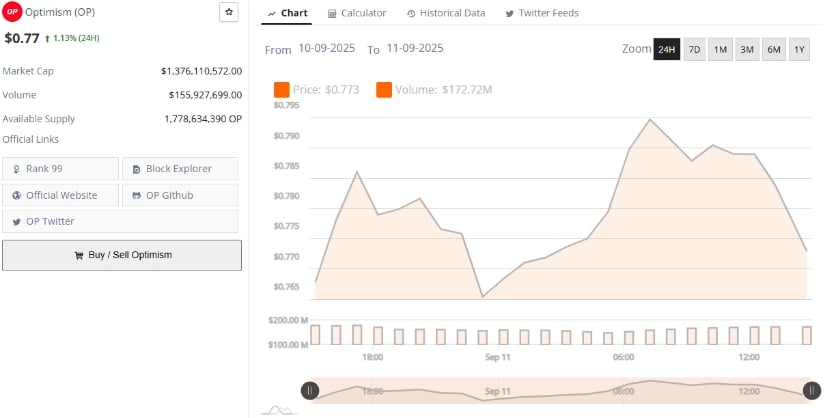
Task: Click the Github icon beside OP Github
Action: (x=136, y=195)
